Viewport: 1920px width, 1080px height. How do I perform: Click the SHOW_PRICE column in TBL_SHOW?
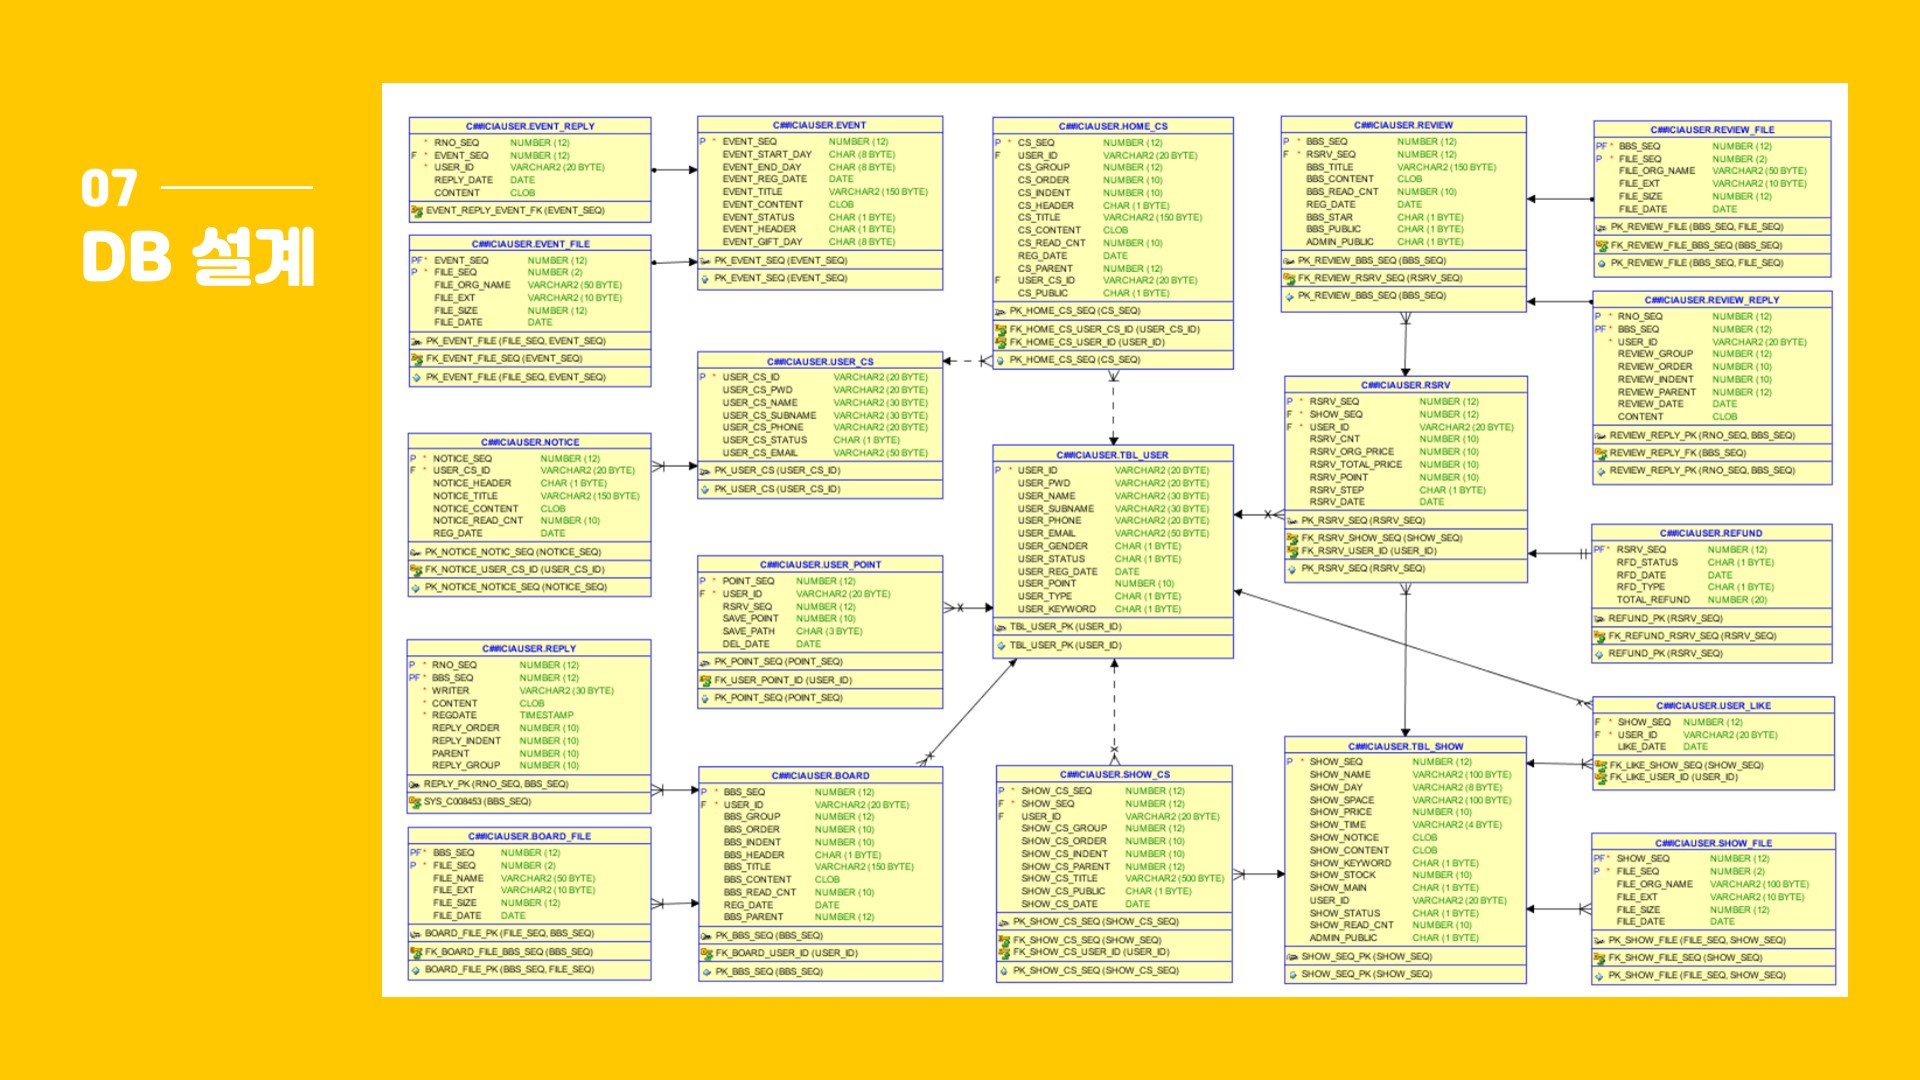tap(1340, 812)
